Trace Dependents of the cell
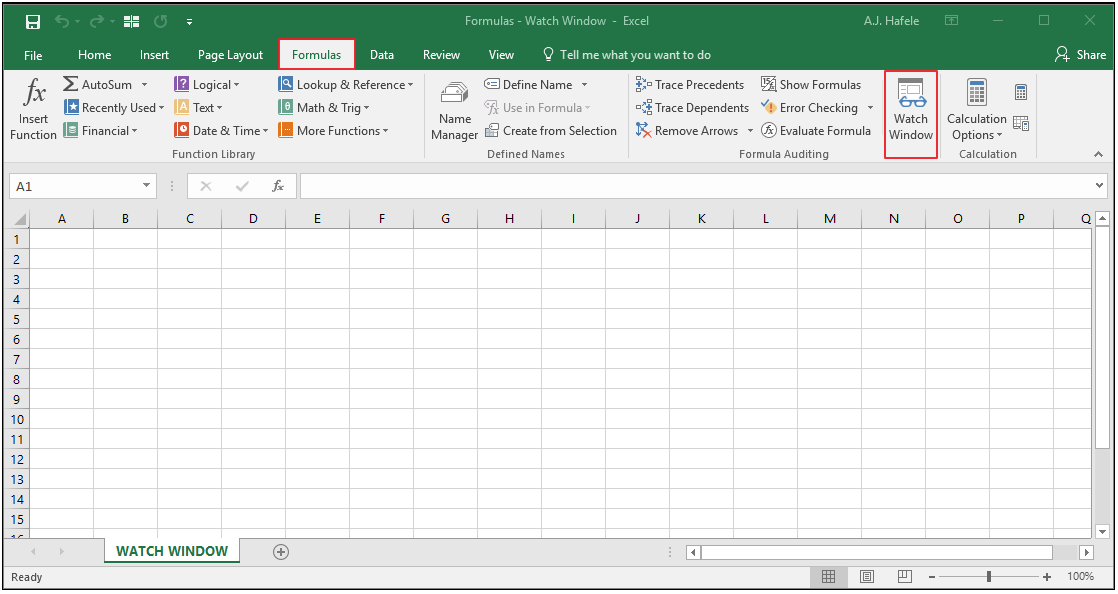The width and height of the screenshot is (1118, 594). [692, 108]
